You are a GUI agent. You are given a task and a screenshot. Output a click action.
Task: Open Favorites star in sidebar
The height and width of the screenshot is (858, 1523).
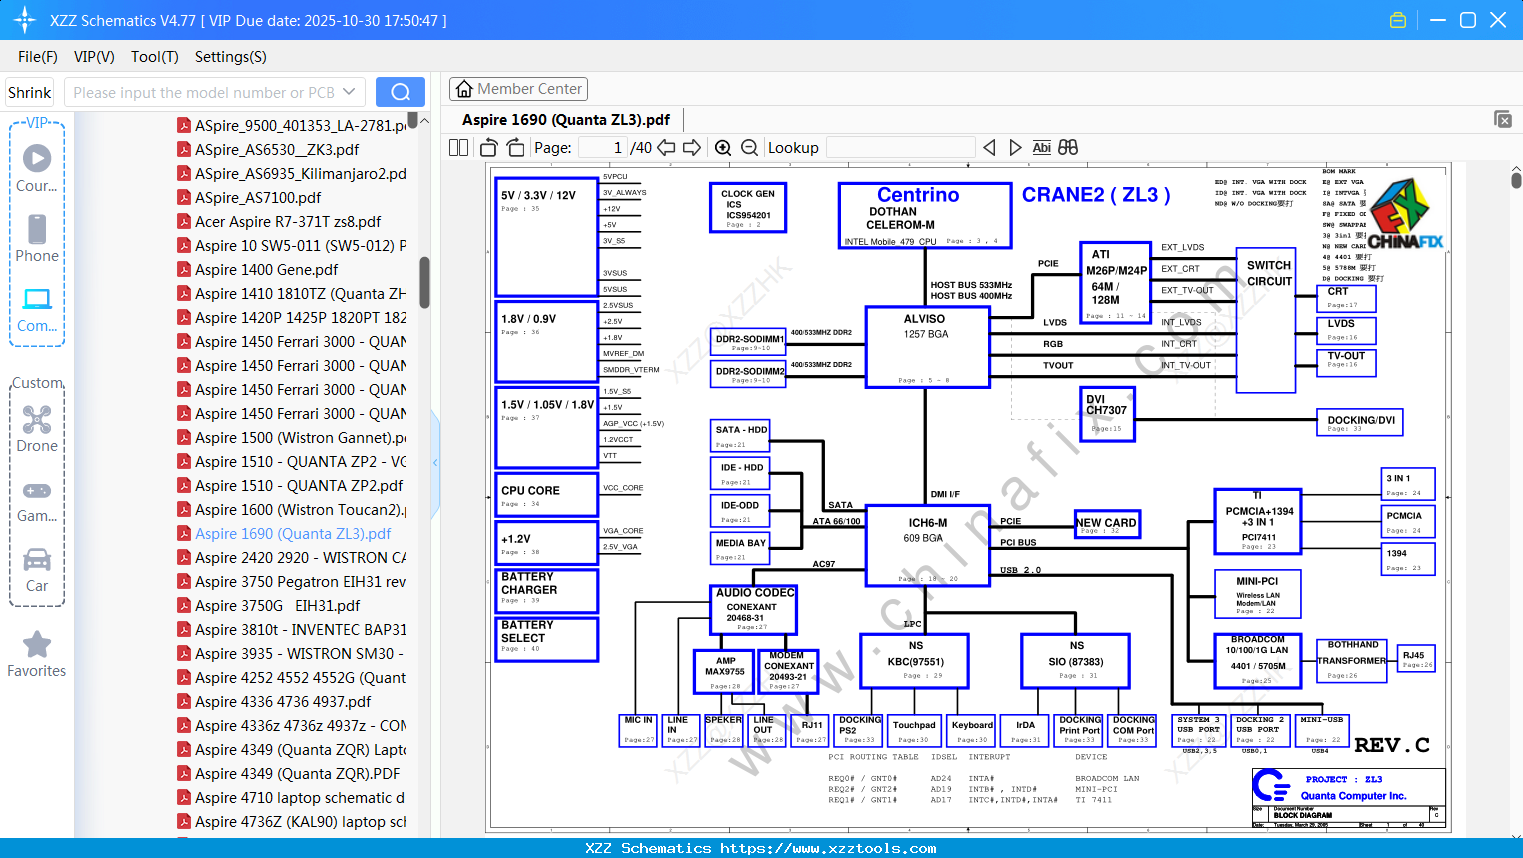point(37,654)
